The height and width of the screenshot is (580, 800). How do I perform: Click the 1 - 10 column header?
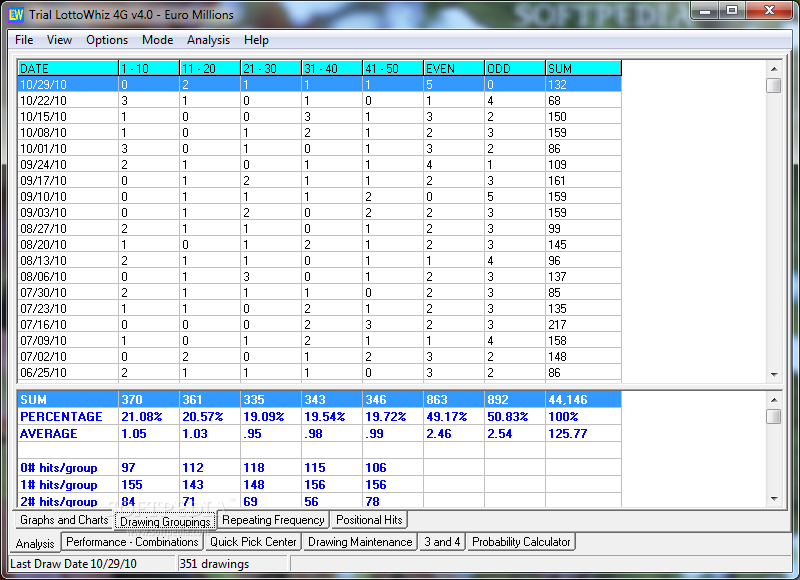149,68
